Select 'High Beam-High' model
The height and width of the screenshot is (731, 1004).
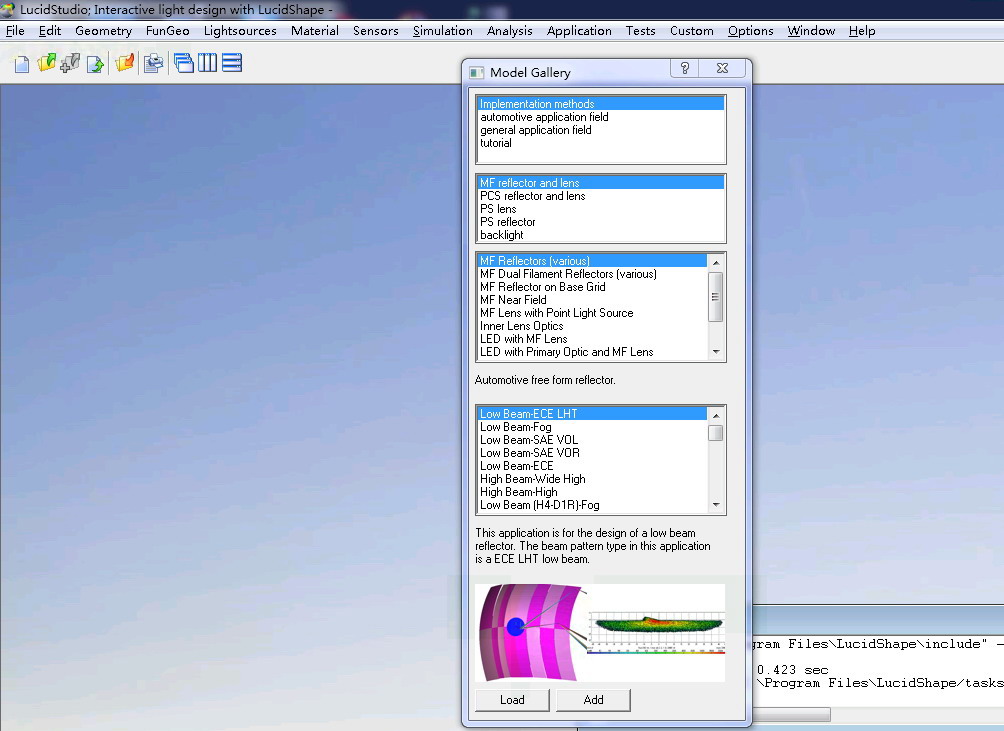(592, 492)
